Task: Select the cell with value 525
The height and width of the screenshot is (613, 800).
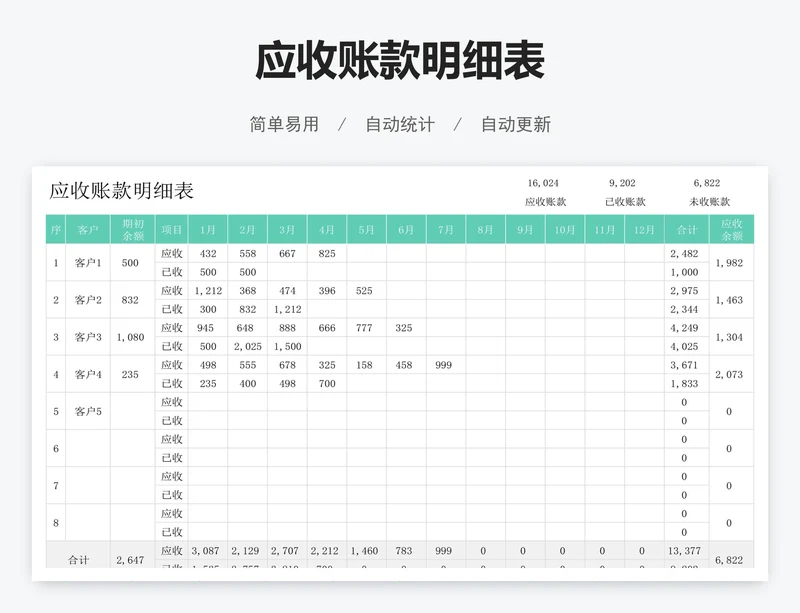Action: click(x=366, y=291)
